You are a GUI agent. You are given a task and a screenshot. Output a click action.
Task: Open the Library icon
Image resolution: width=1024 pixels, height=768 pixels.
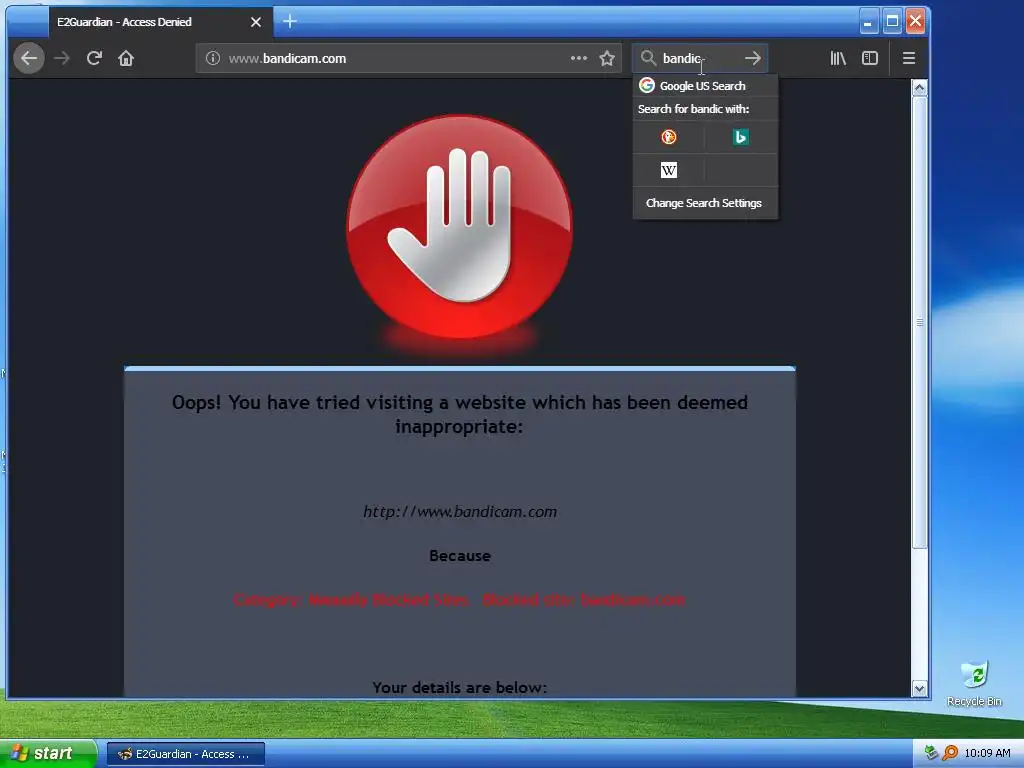(x=838, y=58)
